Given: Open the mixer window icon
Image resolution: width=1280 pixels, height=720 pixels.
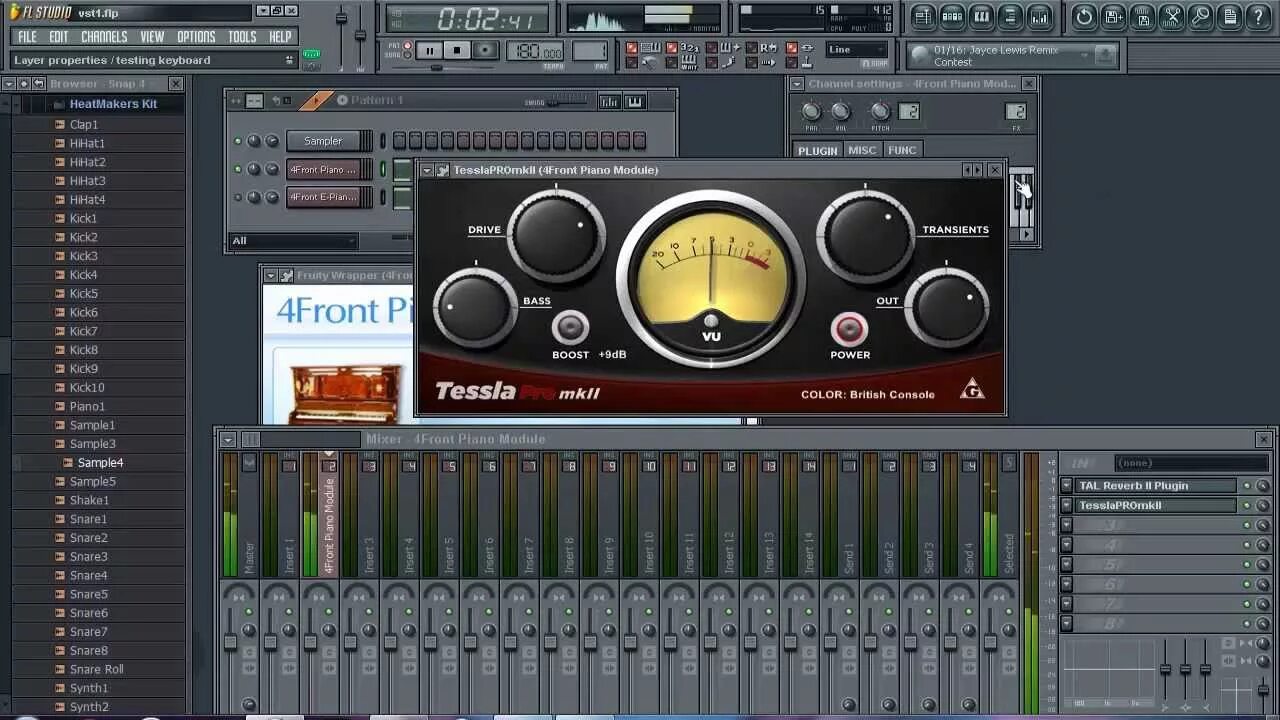Looking at the screenshot, I should 1040,17.
